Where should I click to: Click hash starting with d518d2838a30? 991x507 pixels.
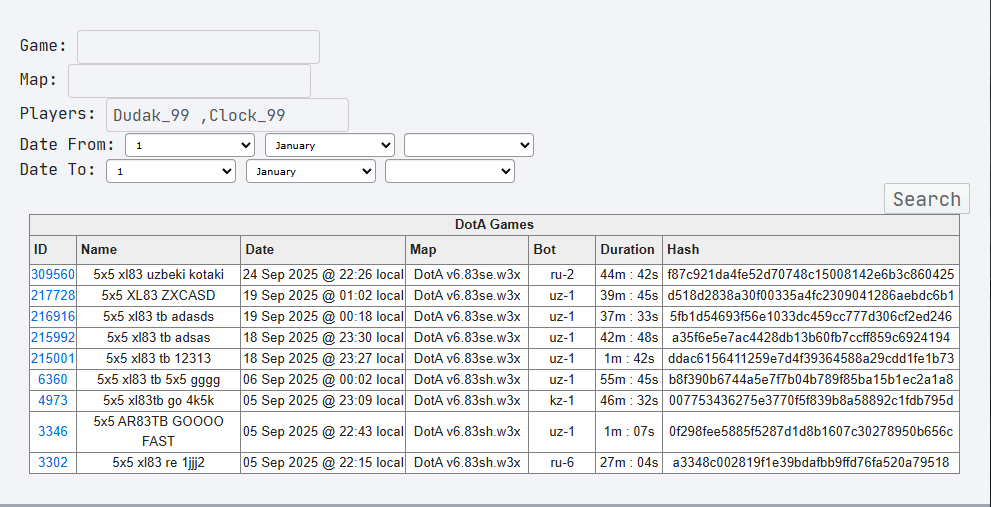811,295
